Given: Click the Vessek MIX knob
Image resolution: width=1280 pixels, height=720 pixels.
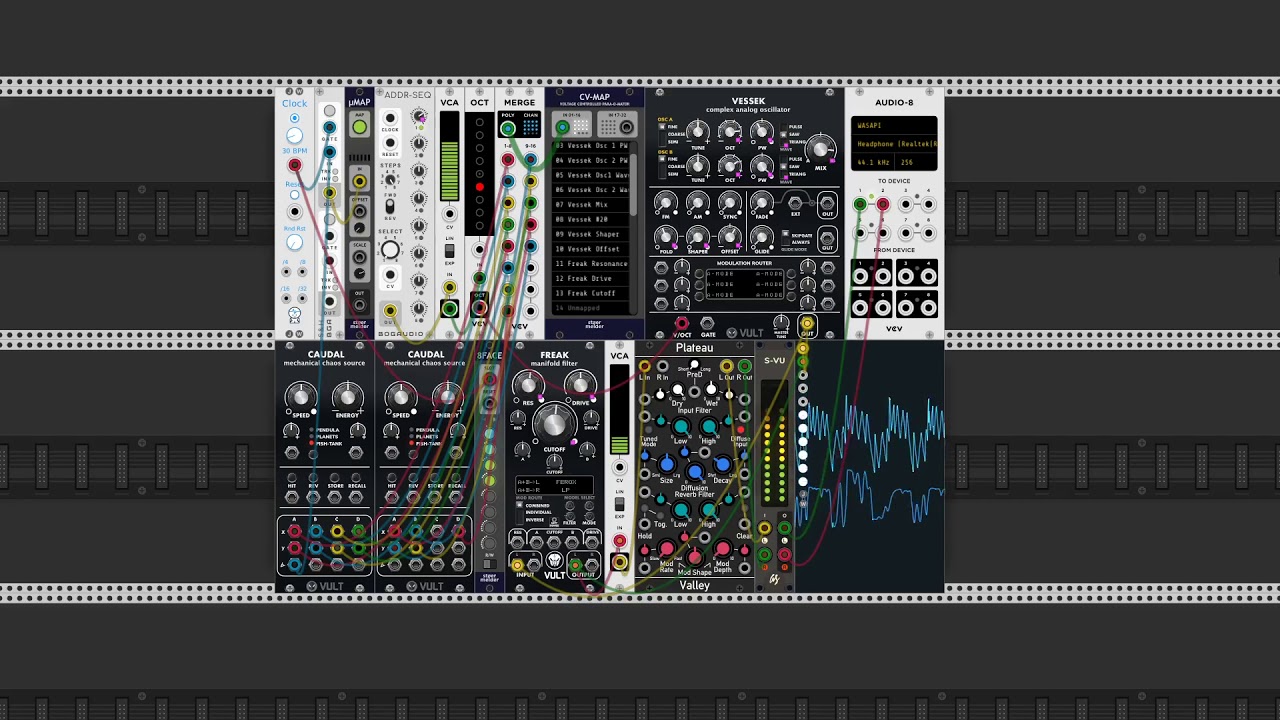Looking at the screenshot, I should 821,149.
